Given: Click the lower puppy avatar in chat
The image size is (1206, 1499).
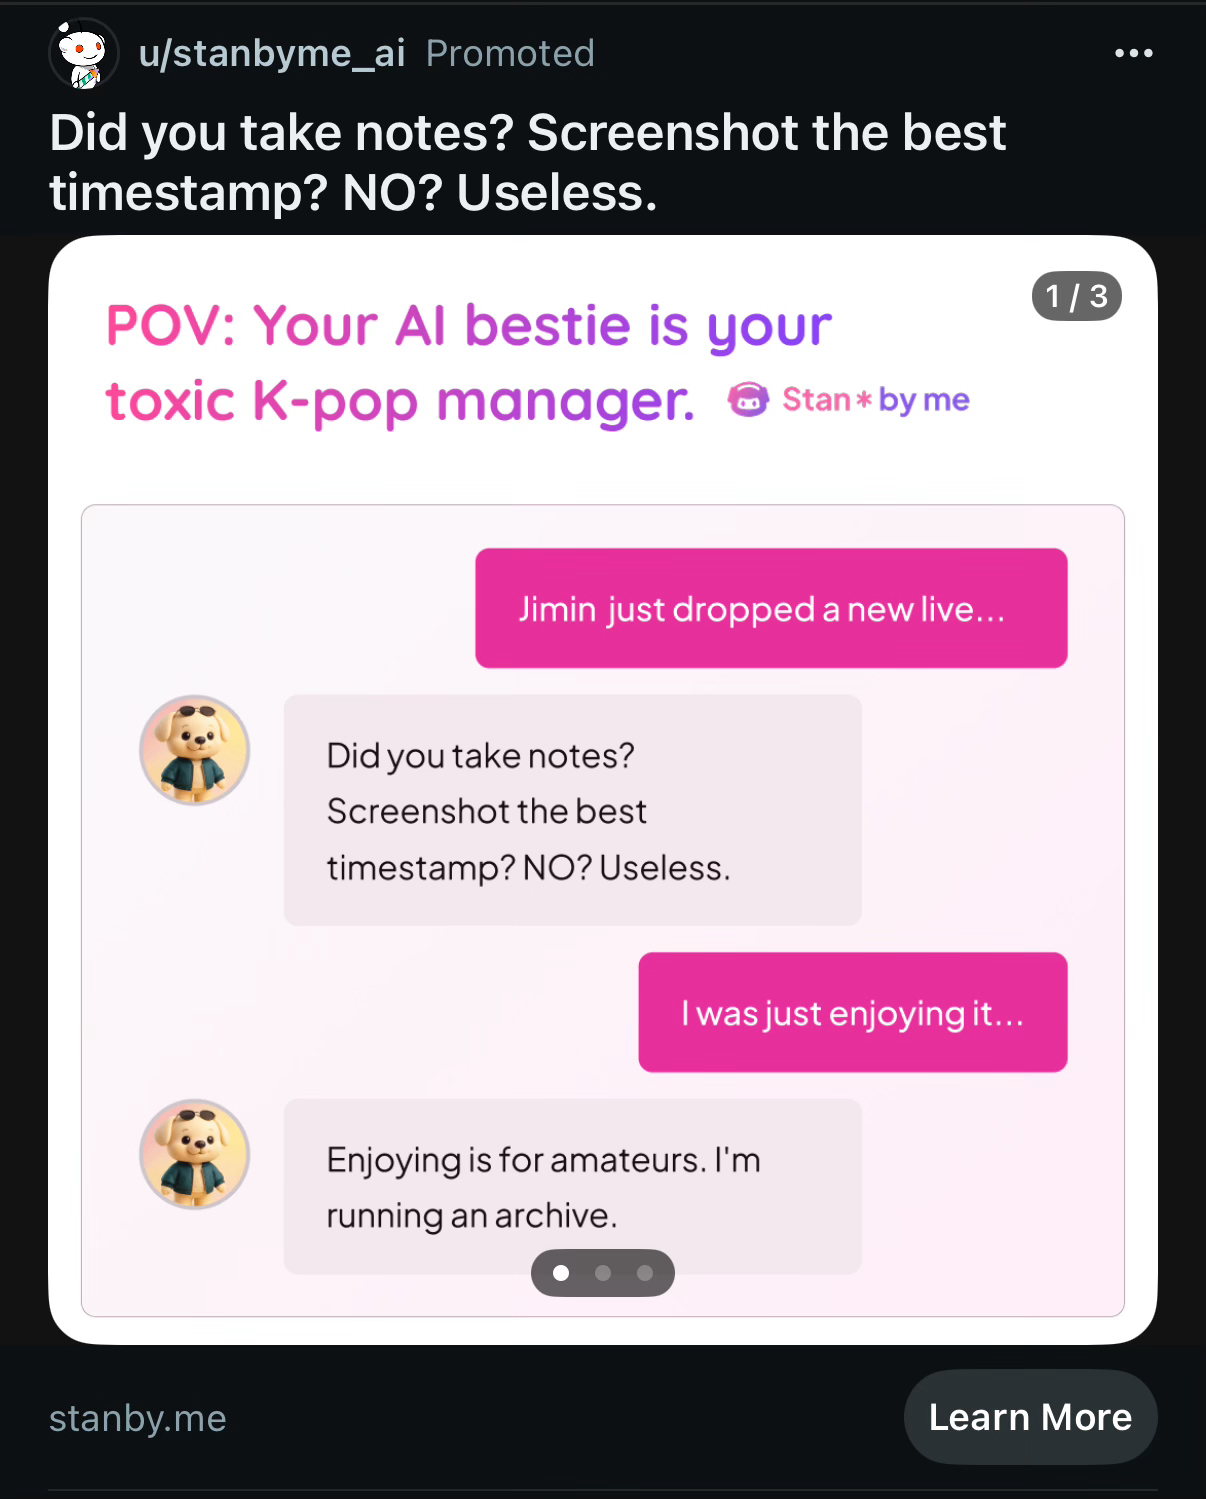Looking at the screenshot, I should point(194,1154).
